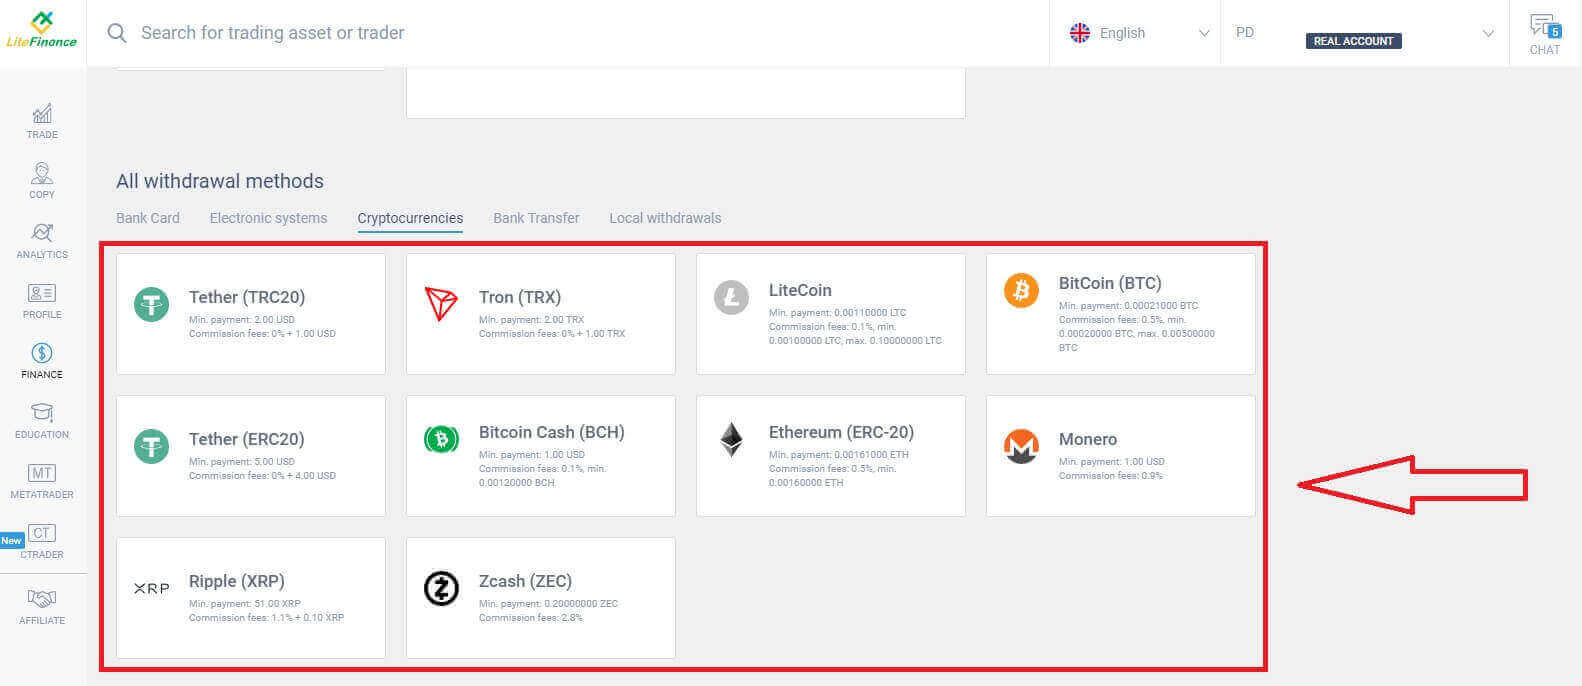Choose Tether (TRC20) withdrawal method
The height and width of the screenshot is (686, 1582).
251,314
